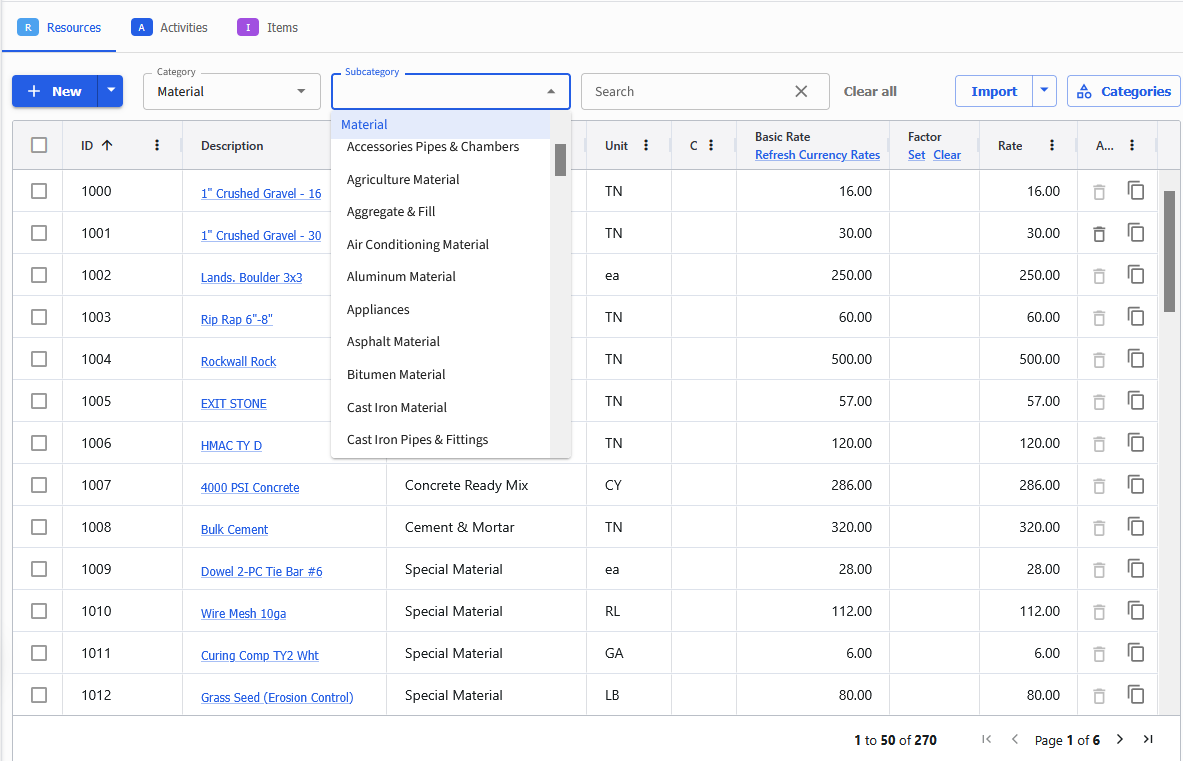
Task: Open C column menu dots
Action: (x=711, y=145)
